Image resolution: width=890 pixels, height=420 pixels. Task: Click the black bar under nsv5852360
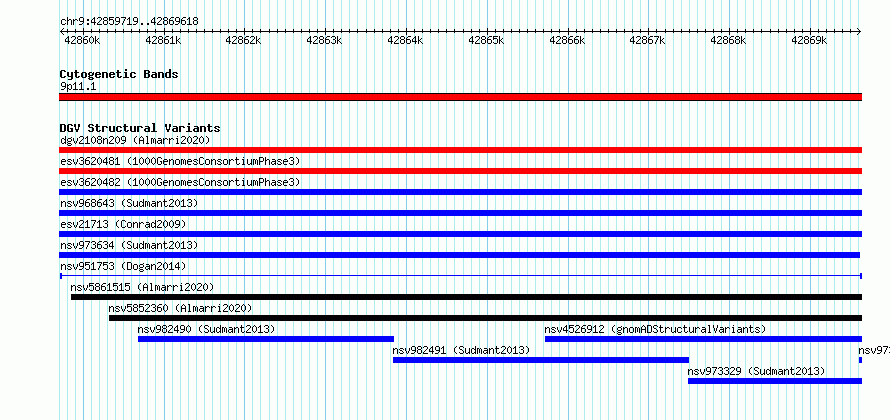(485, 318)
